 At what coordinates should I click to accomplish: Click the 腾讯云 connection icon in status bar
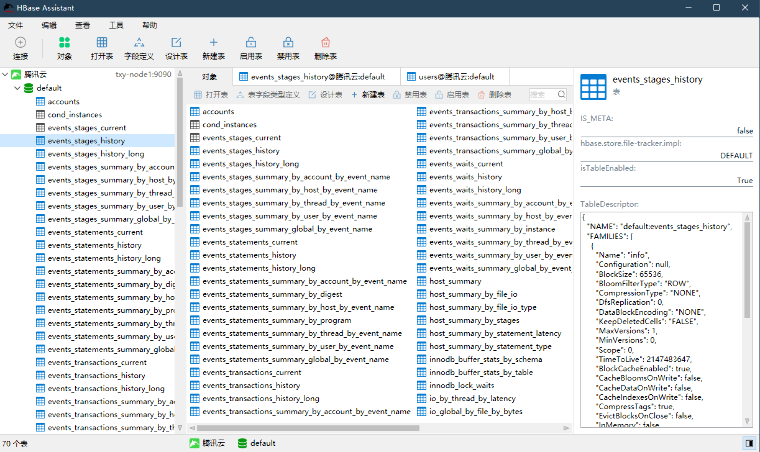(x=194, y=443)
